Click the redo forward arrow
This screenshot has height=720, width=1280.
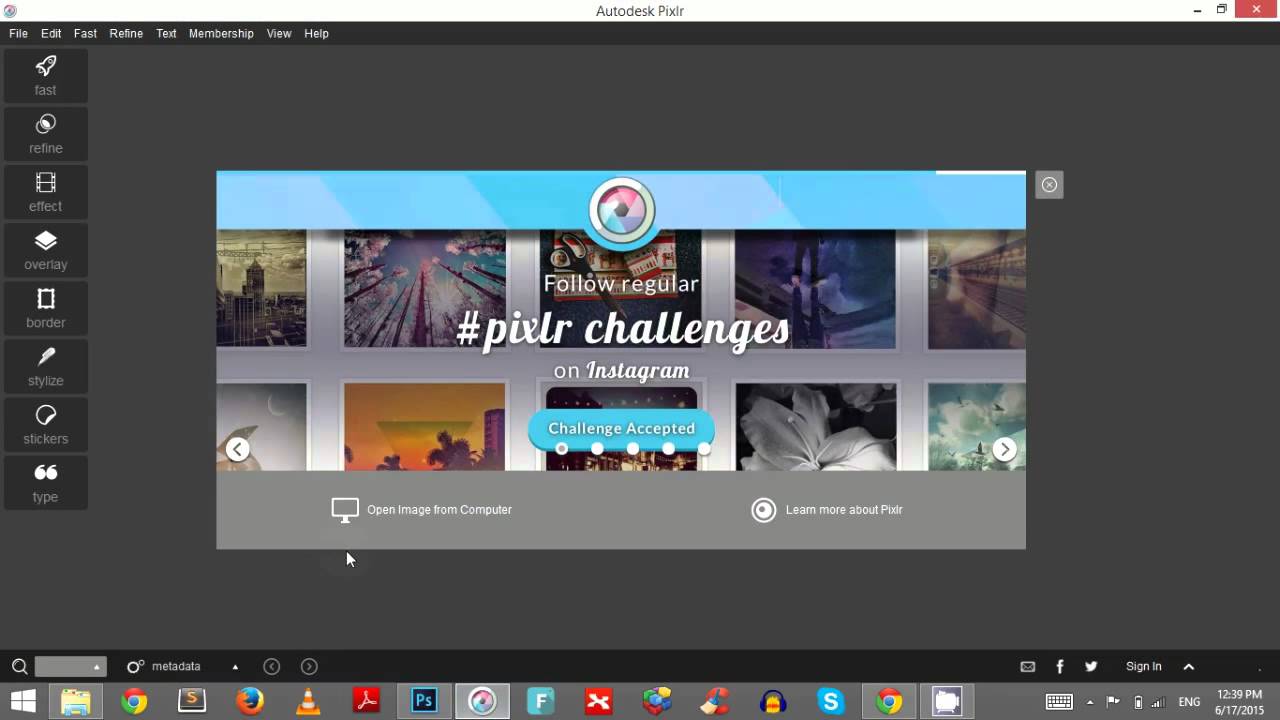tap(309, 667)
